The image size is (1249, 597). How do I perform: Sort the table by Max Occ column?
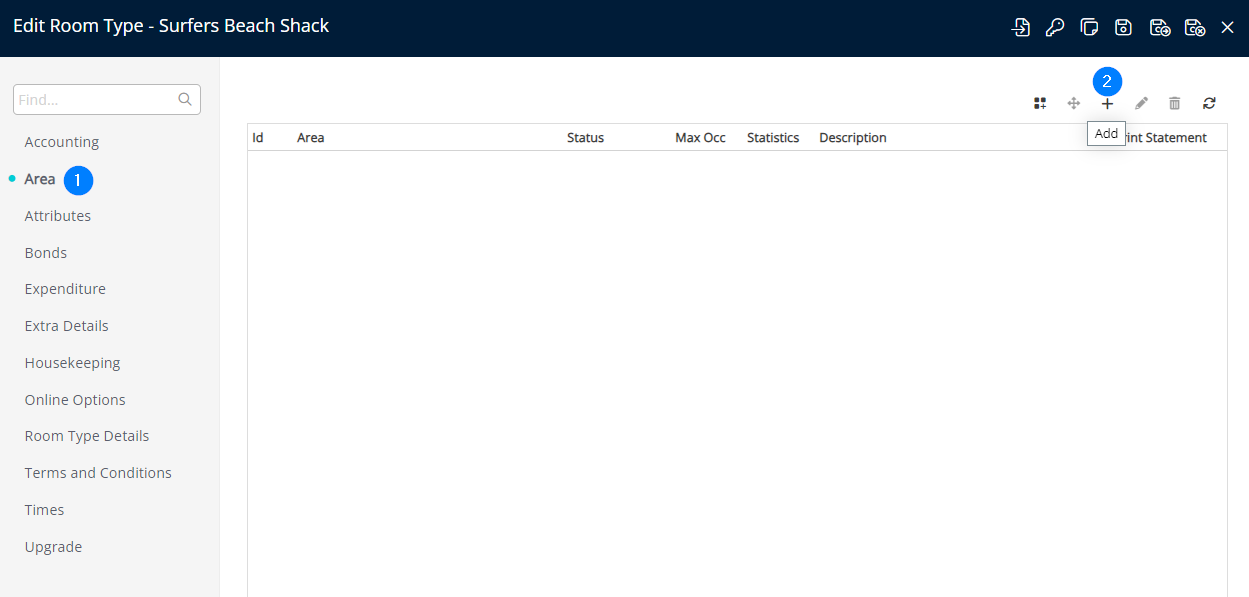pyautogui.click(x=700, y=138)
